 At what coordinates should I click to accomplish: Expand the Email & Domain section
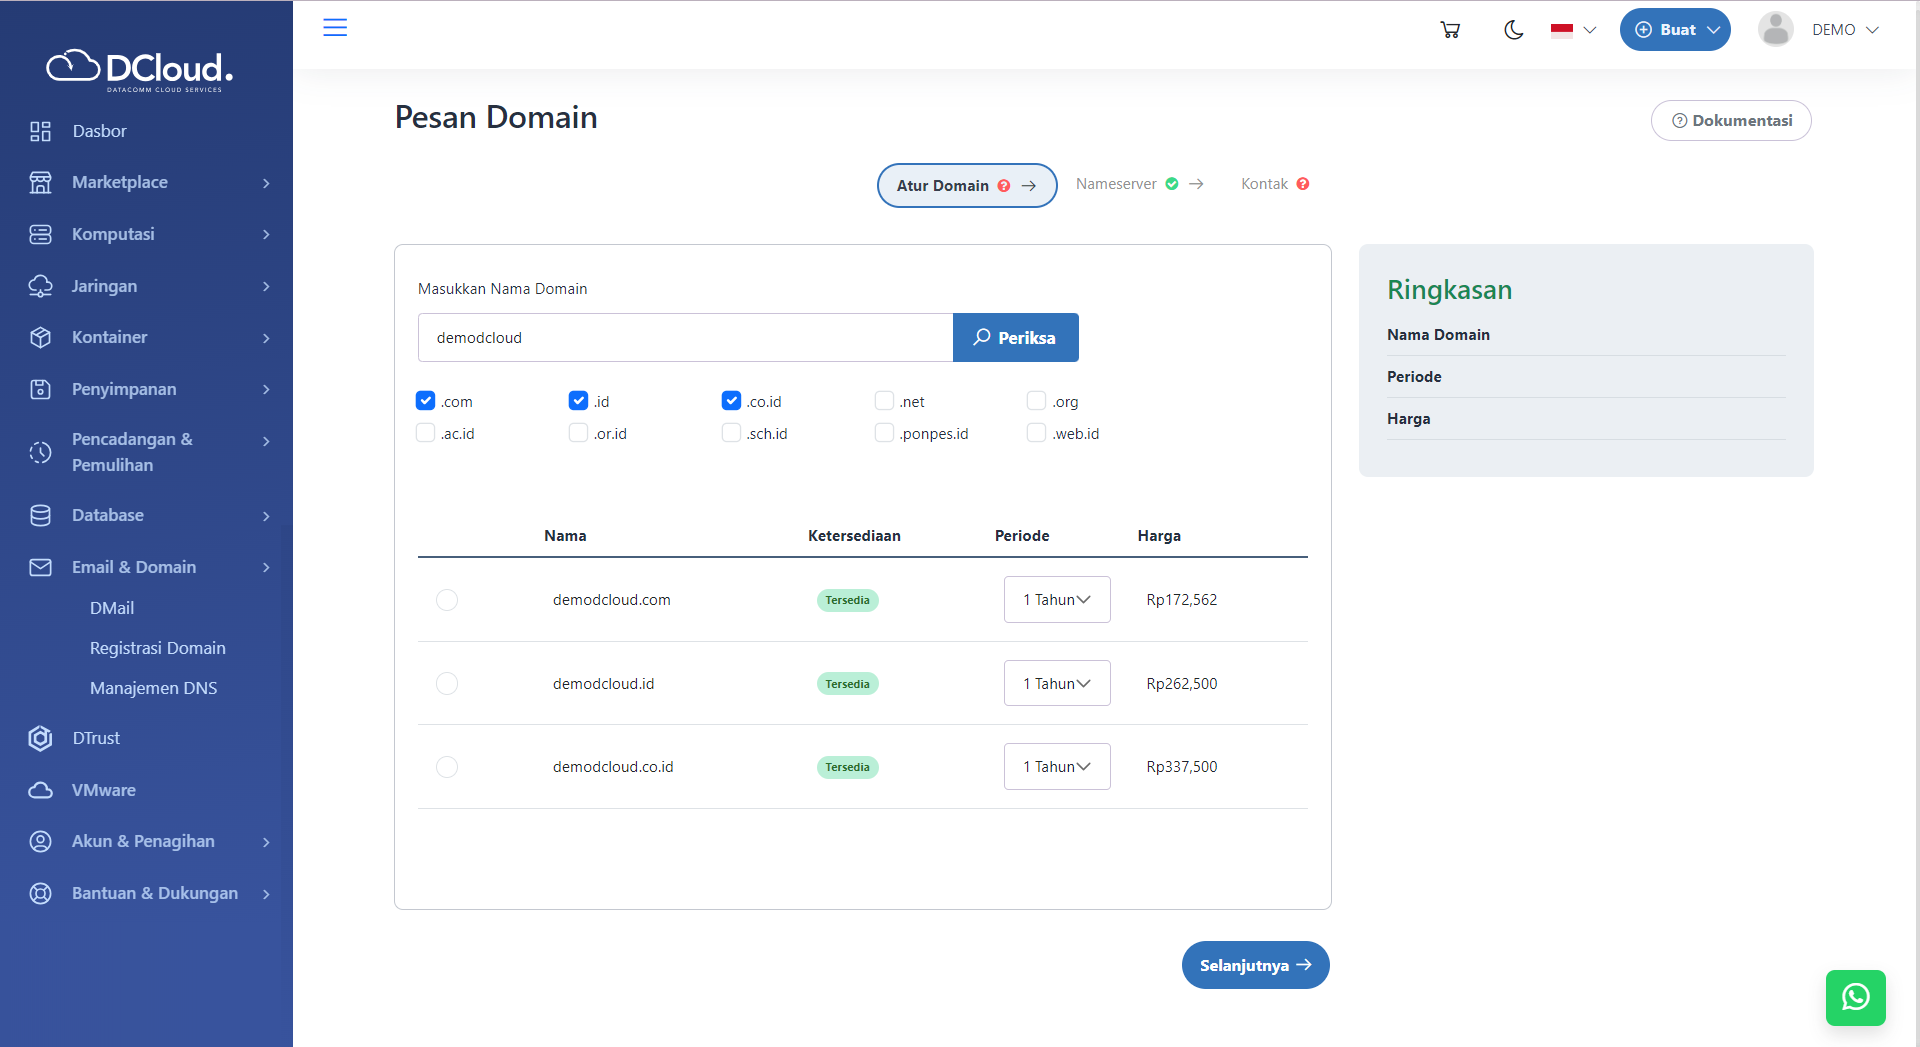tap(133, 567)
